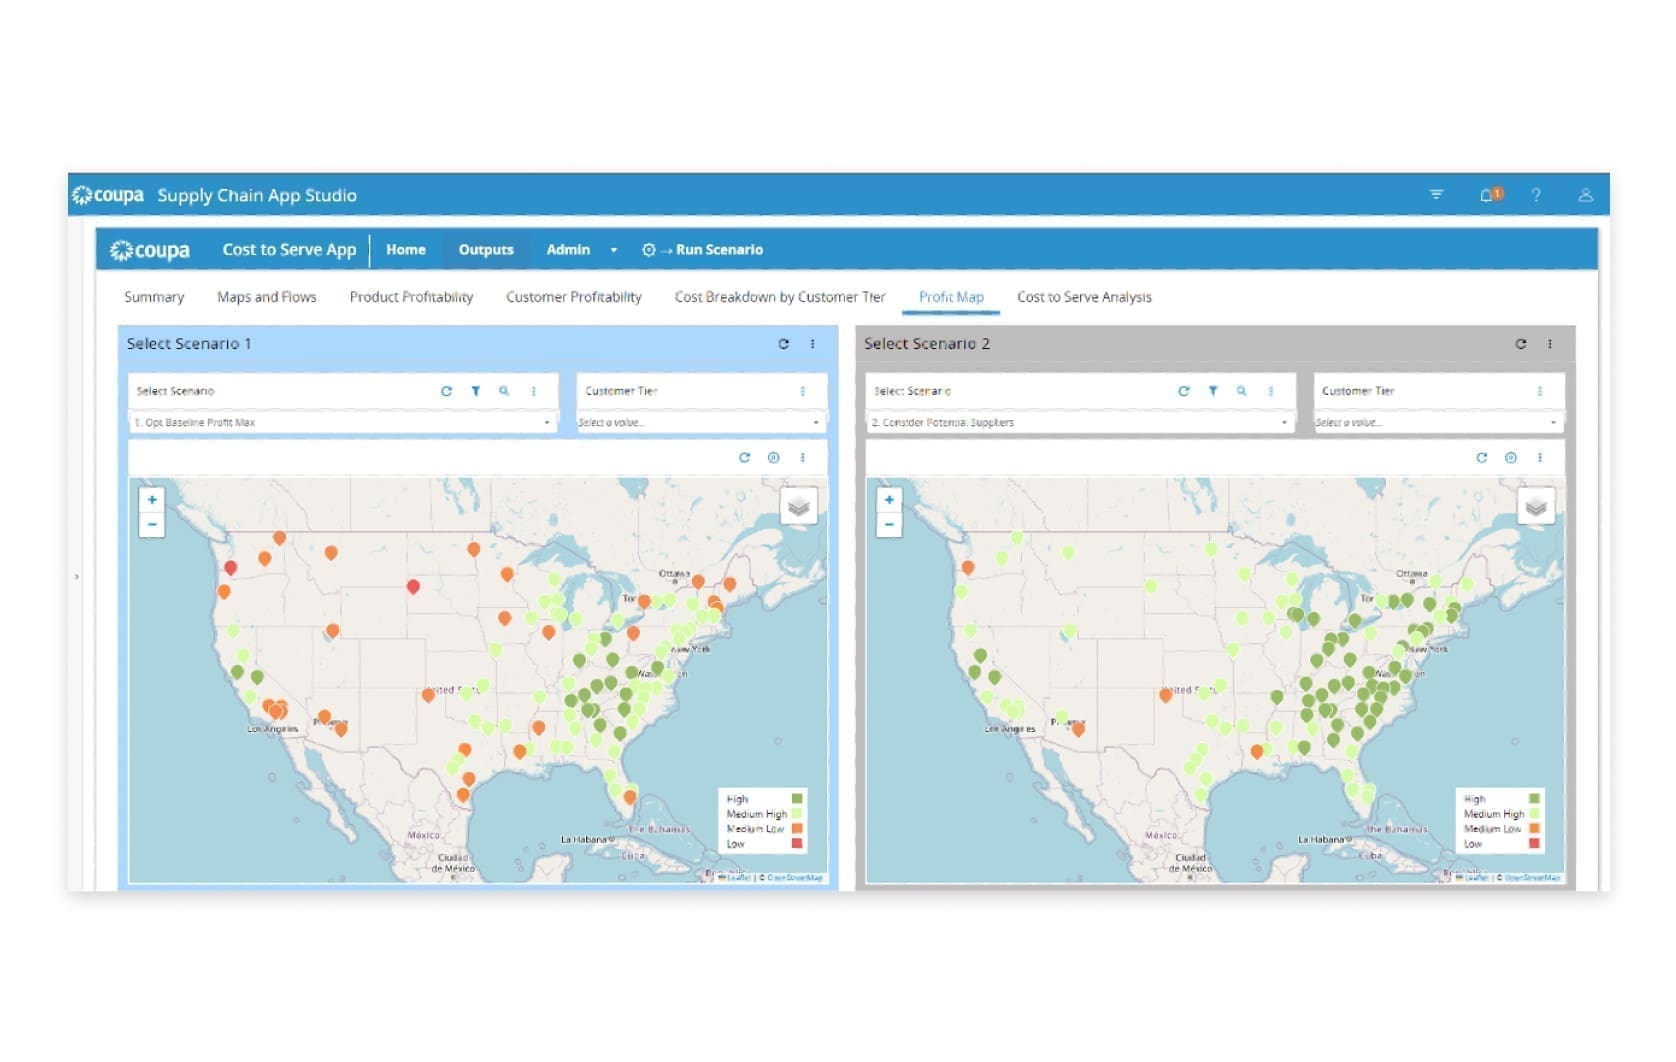
Task: Refresh the Select Scenario 2 panel
Action: click(x=1521, y=343)
